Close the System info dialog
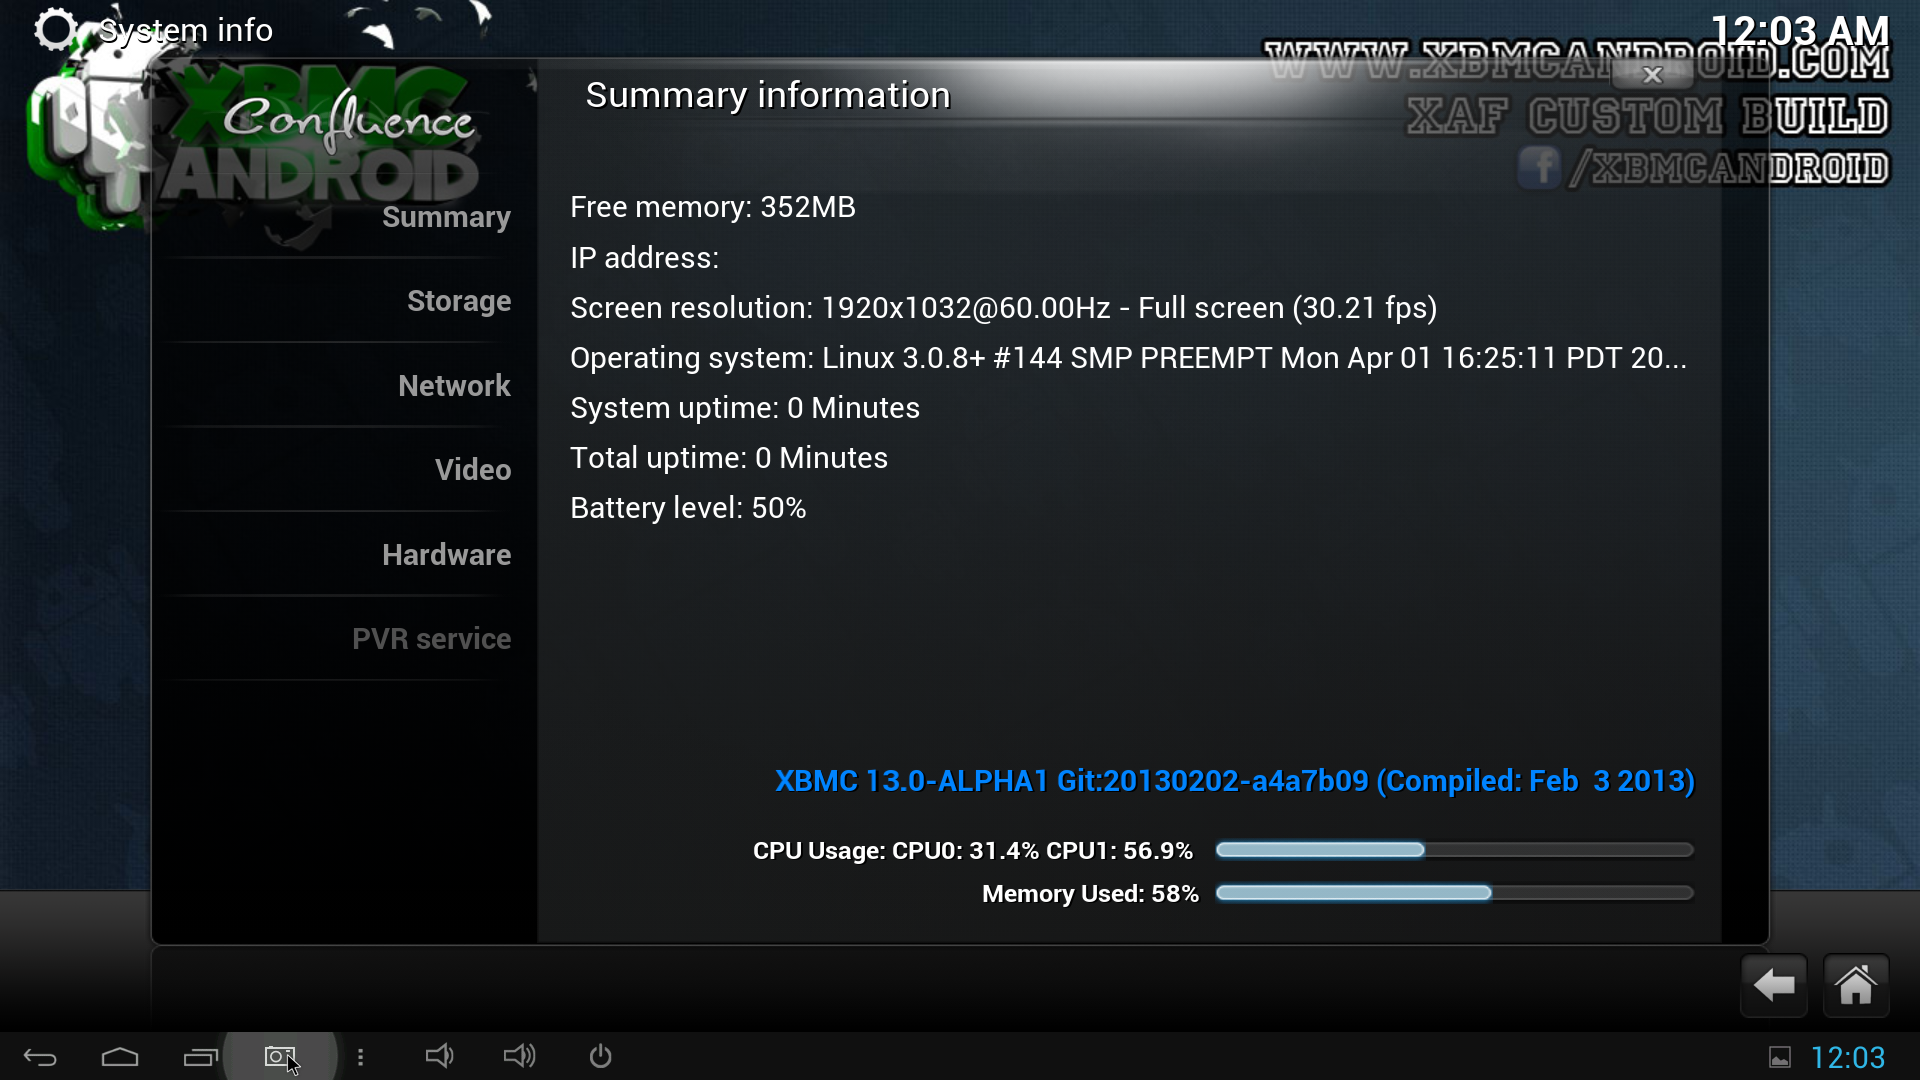1920x1080 pixels. [1653, 74]
